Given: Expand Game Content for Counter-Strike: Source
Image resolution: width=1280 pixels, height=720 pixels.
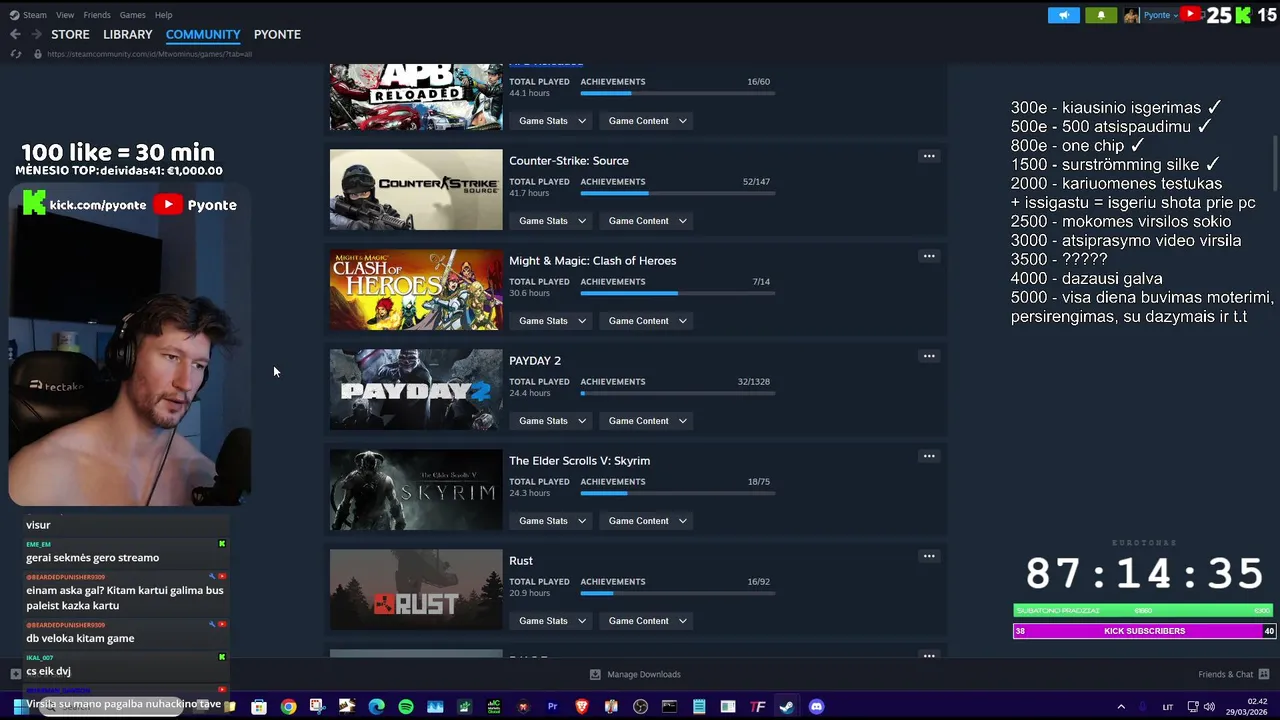Looking at the screenshot, I should pyautogui.click(x=647, y=221).
